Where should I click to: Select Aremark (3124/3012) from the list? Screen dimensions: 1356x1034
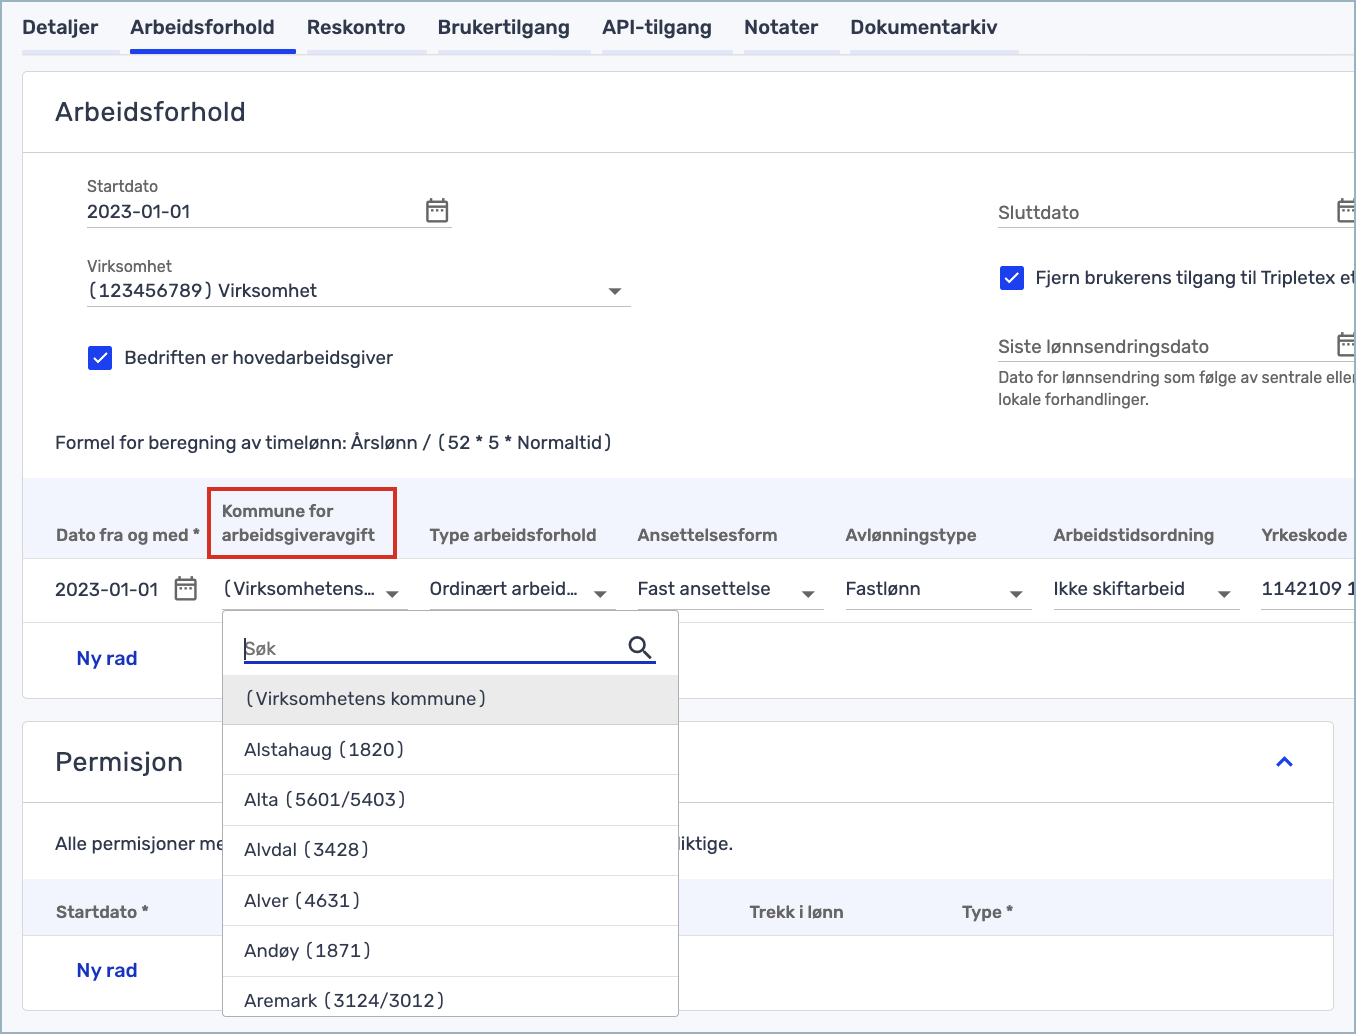click(450, 997)
